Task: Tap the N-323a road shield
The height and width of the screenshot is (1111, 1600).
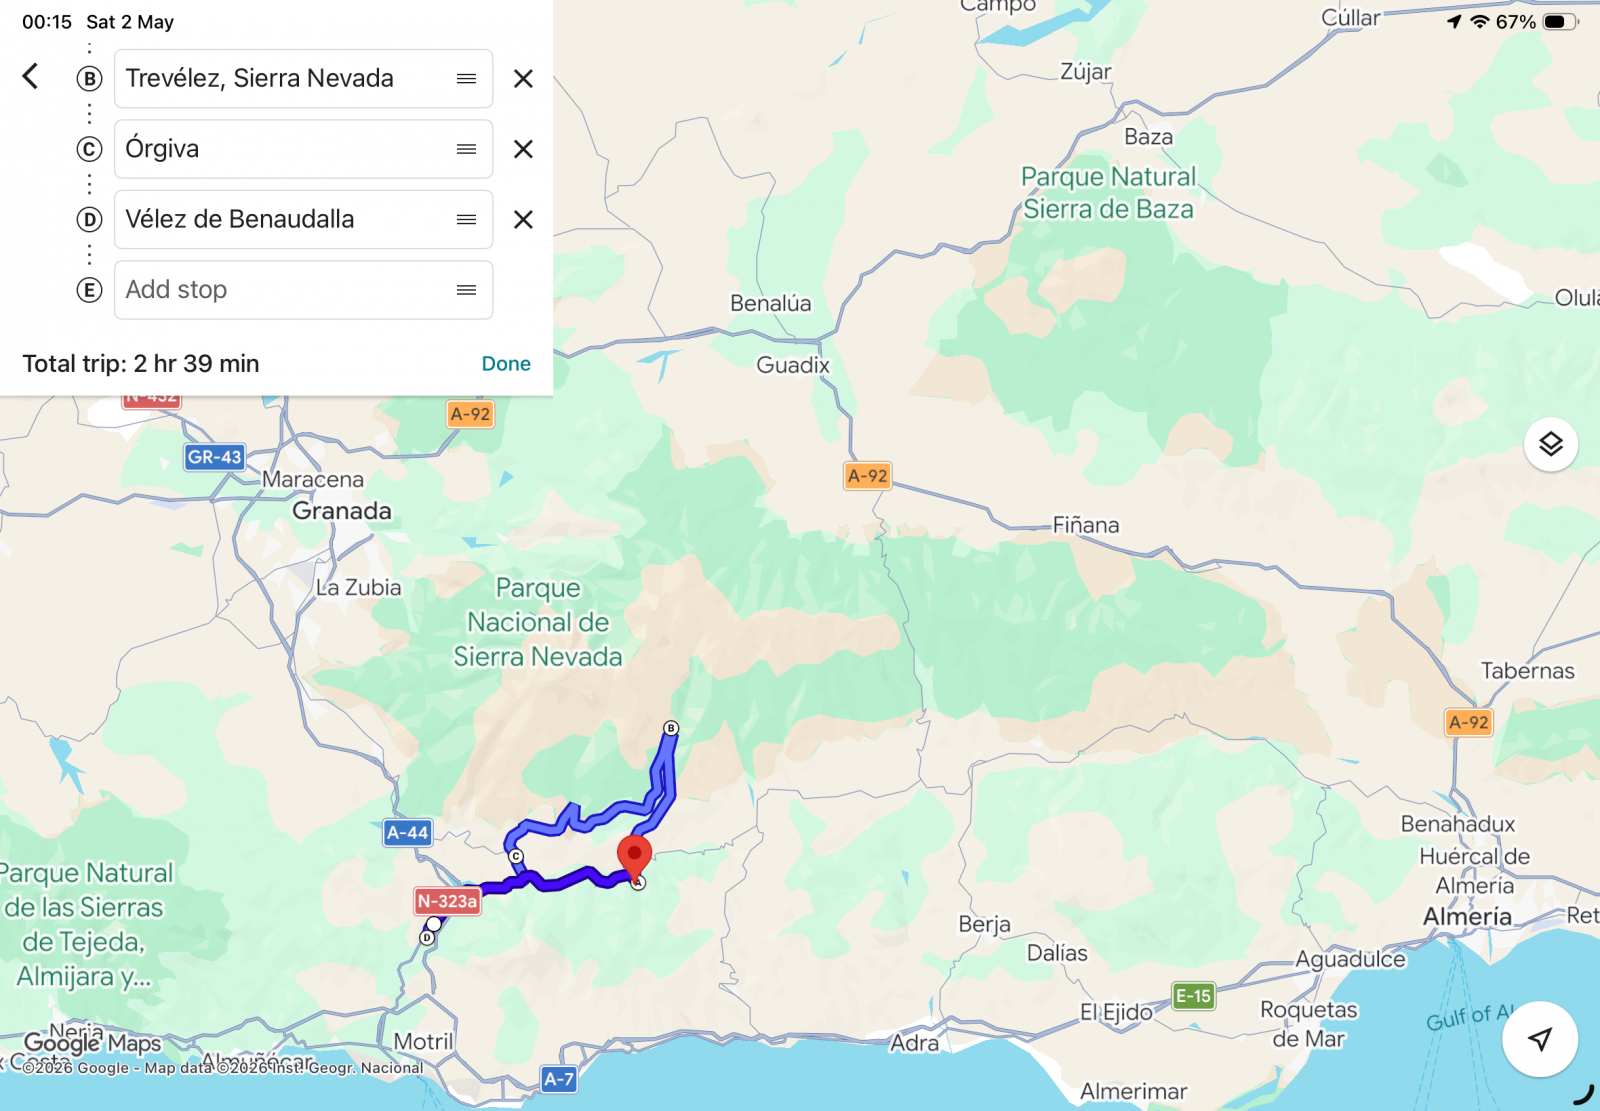Action: [448, 901]
